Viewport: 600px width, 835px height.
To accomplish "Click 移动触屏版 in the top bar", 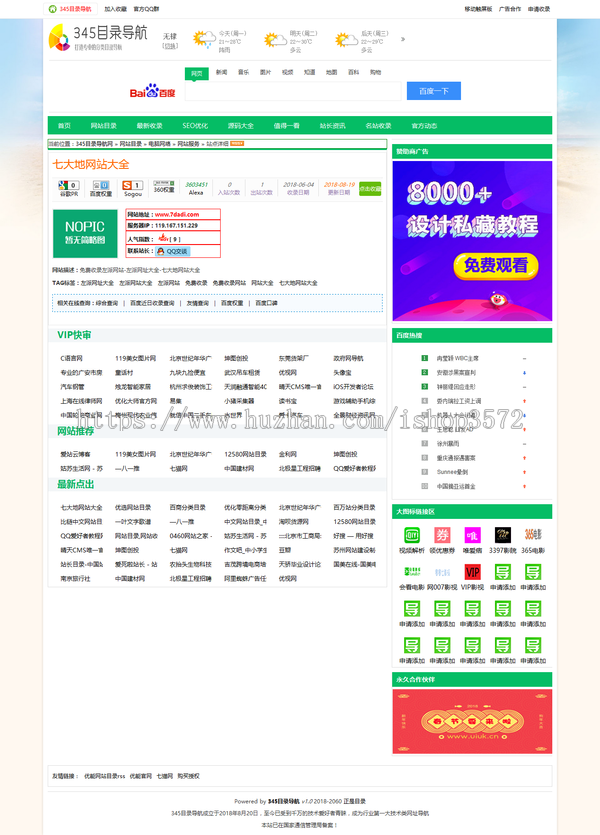I will click(x=478, y=9).
